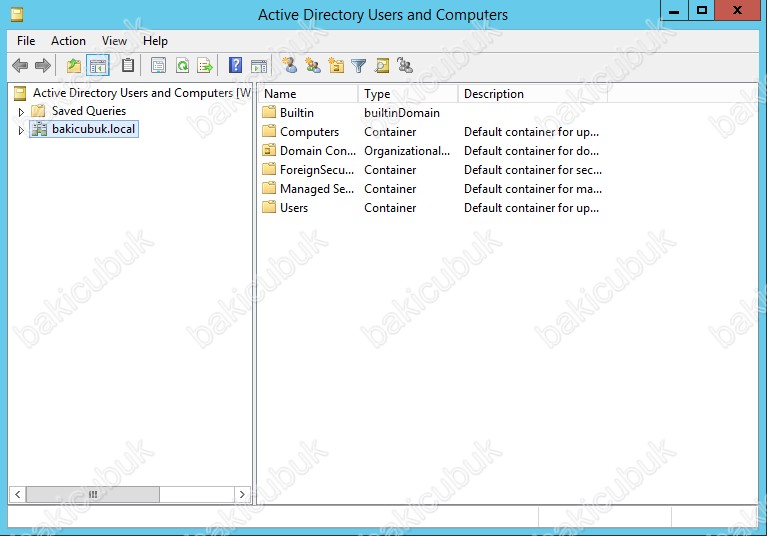Select the Domain Con... row name
The image size is (767, 536).
pyautogui.click(x=318, y=151)
